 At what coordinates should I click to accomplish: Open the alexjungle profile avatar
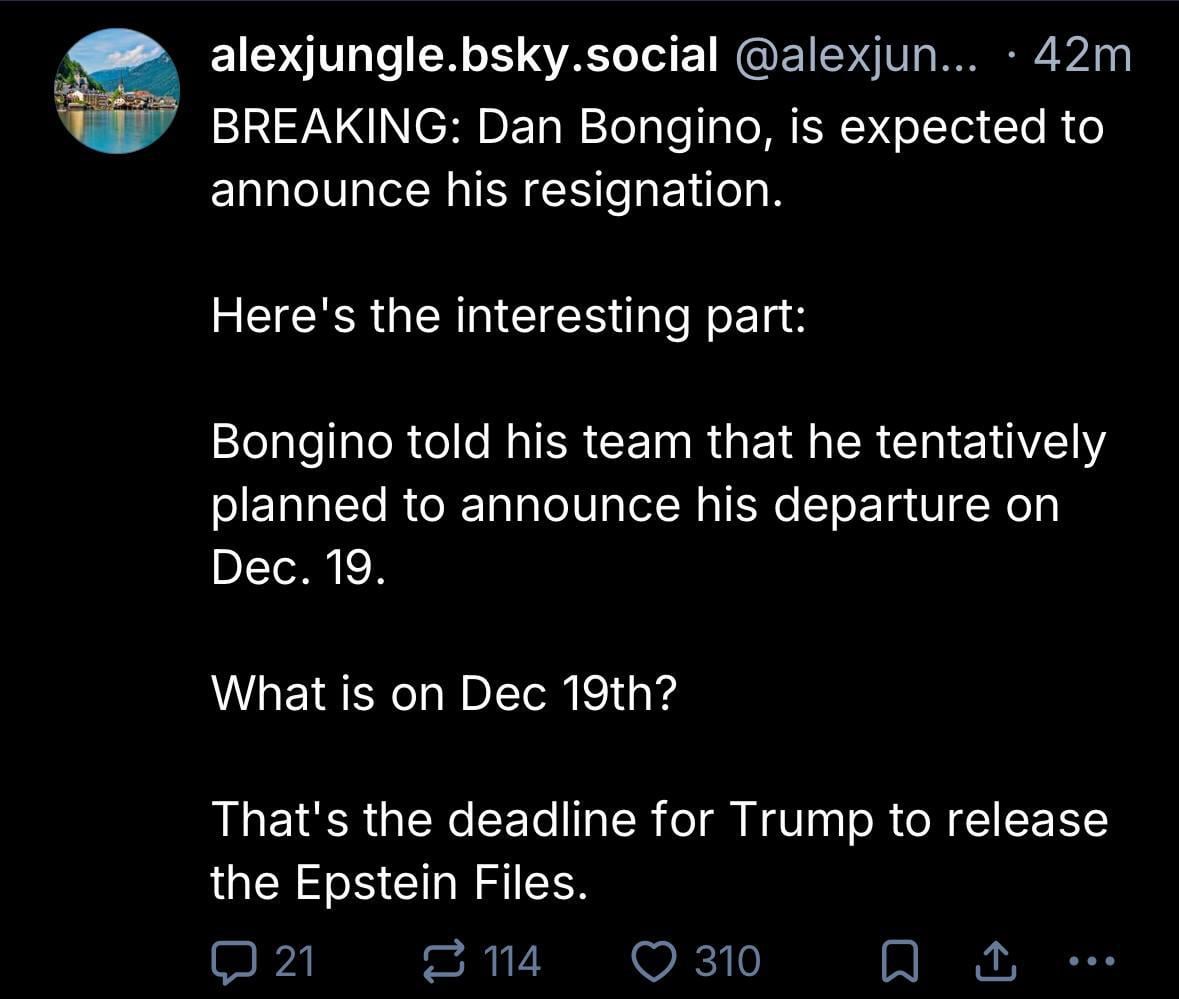coord(116,91)
